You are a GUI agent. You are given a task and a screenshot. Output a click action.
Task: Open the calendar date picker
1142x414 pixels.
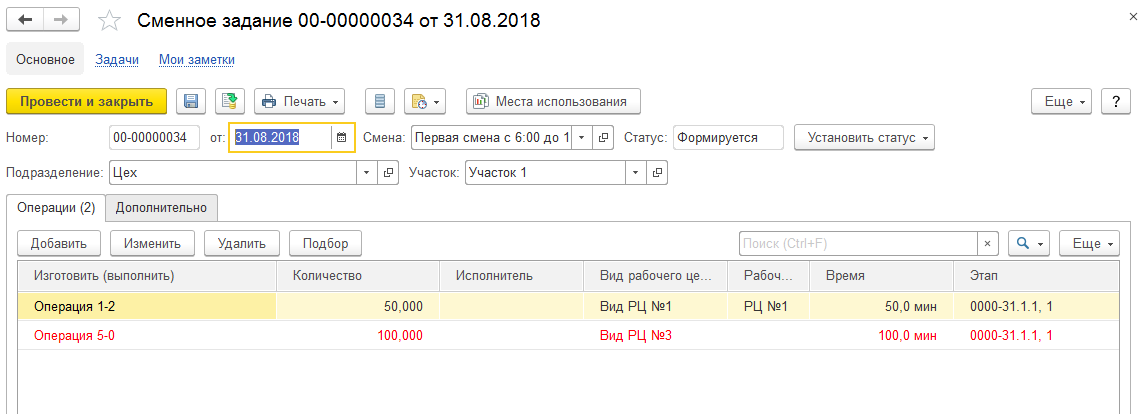click(x=342, y=137)
